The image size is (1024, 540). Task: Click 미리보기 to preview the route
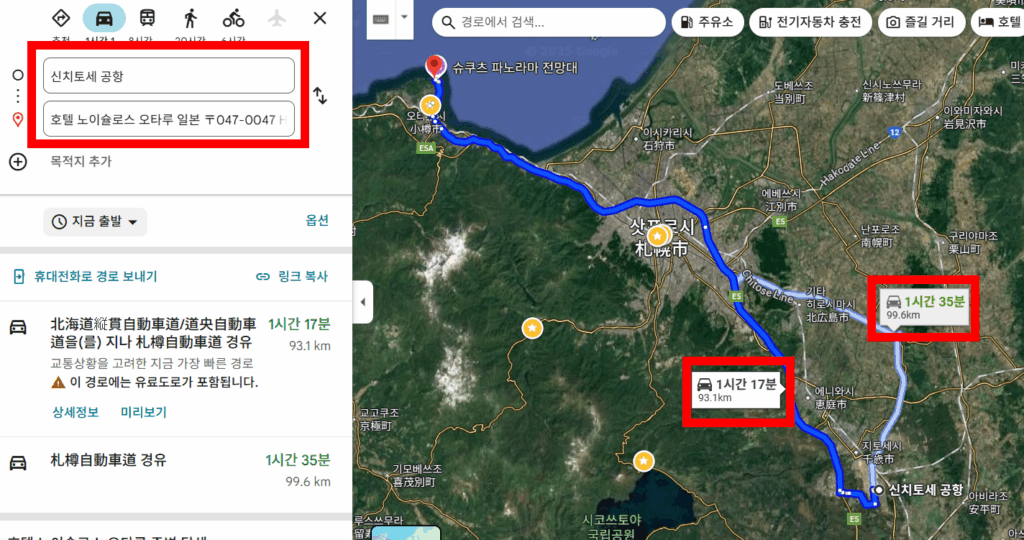(x=144, y=412)
